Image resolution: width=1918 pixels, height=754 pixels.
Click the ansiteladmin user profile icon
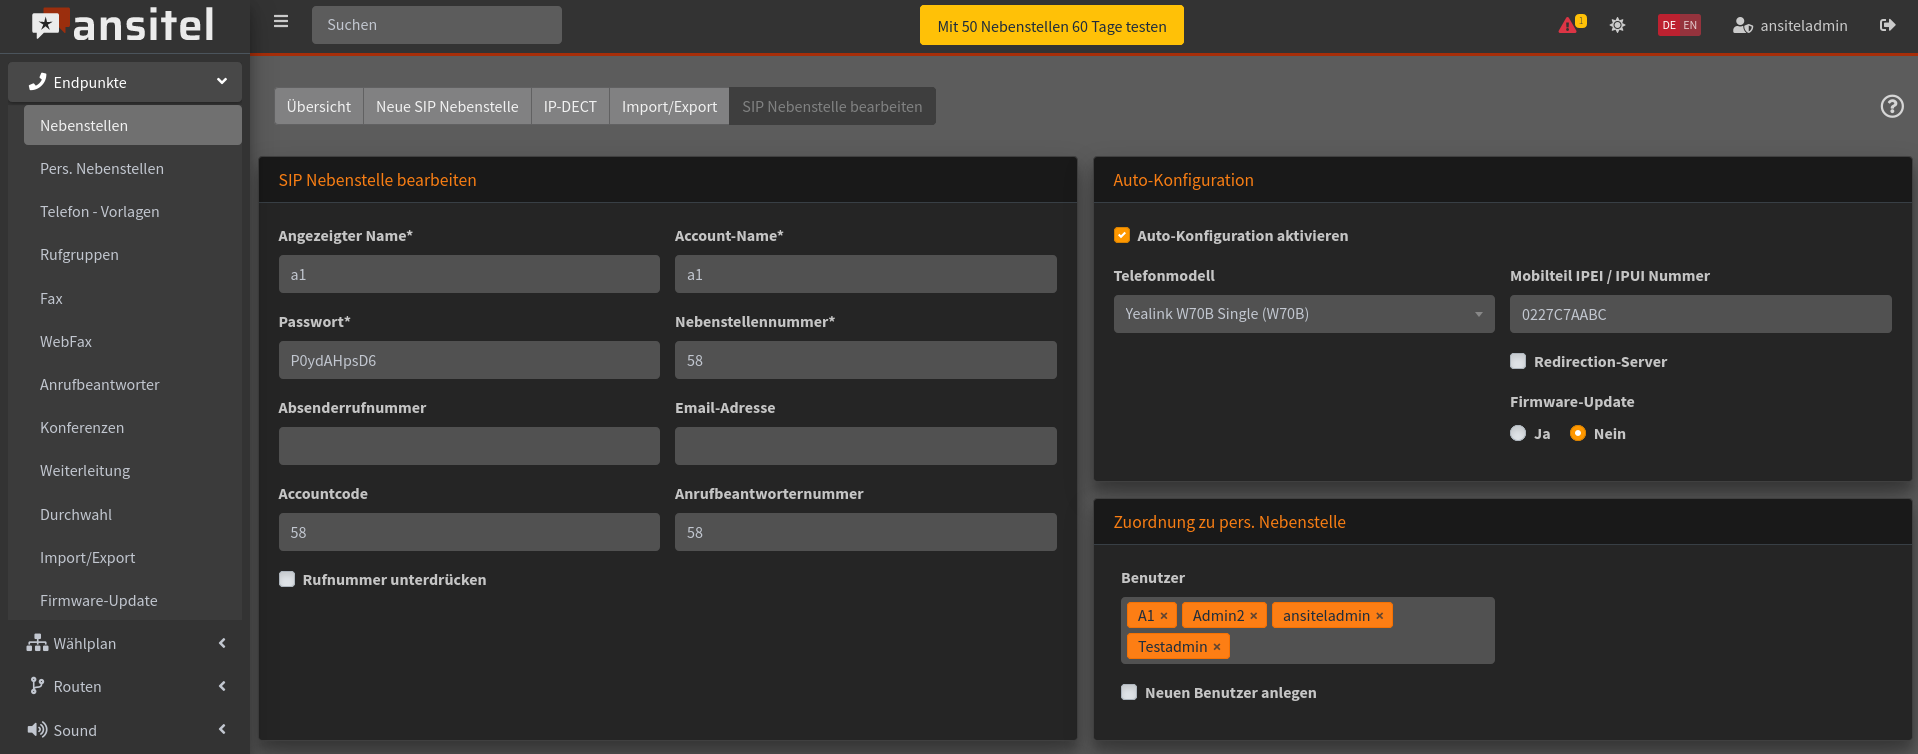[x=1742, y=25]
